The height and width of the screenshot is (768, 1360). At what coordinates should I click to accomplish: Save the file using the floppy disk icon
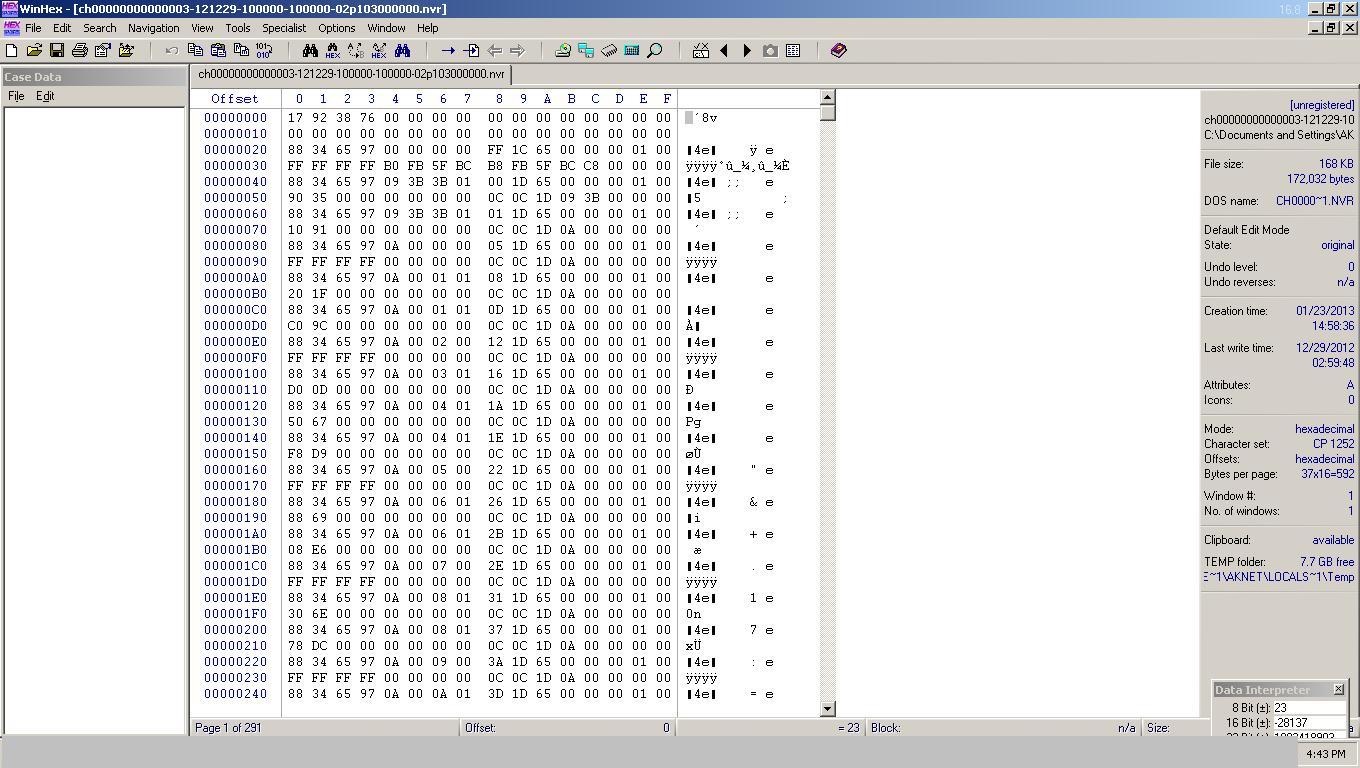57,50
